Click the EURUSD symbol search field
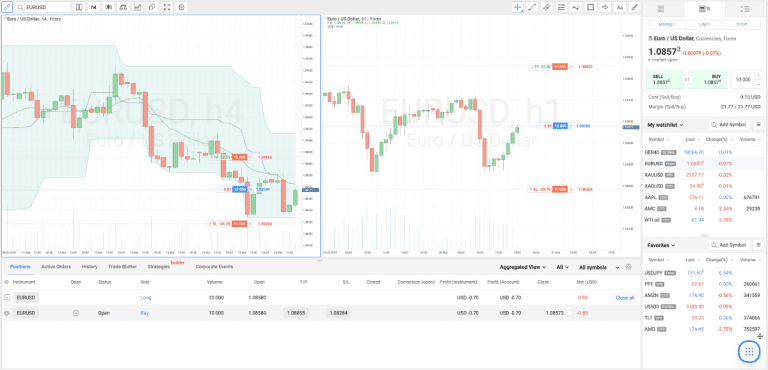The width and height of the screenshot is (768, 370). click(43, 7)
